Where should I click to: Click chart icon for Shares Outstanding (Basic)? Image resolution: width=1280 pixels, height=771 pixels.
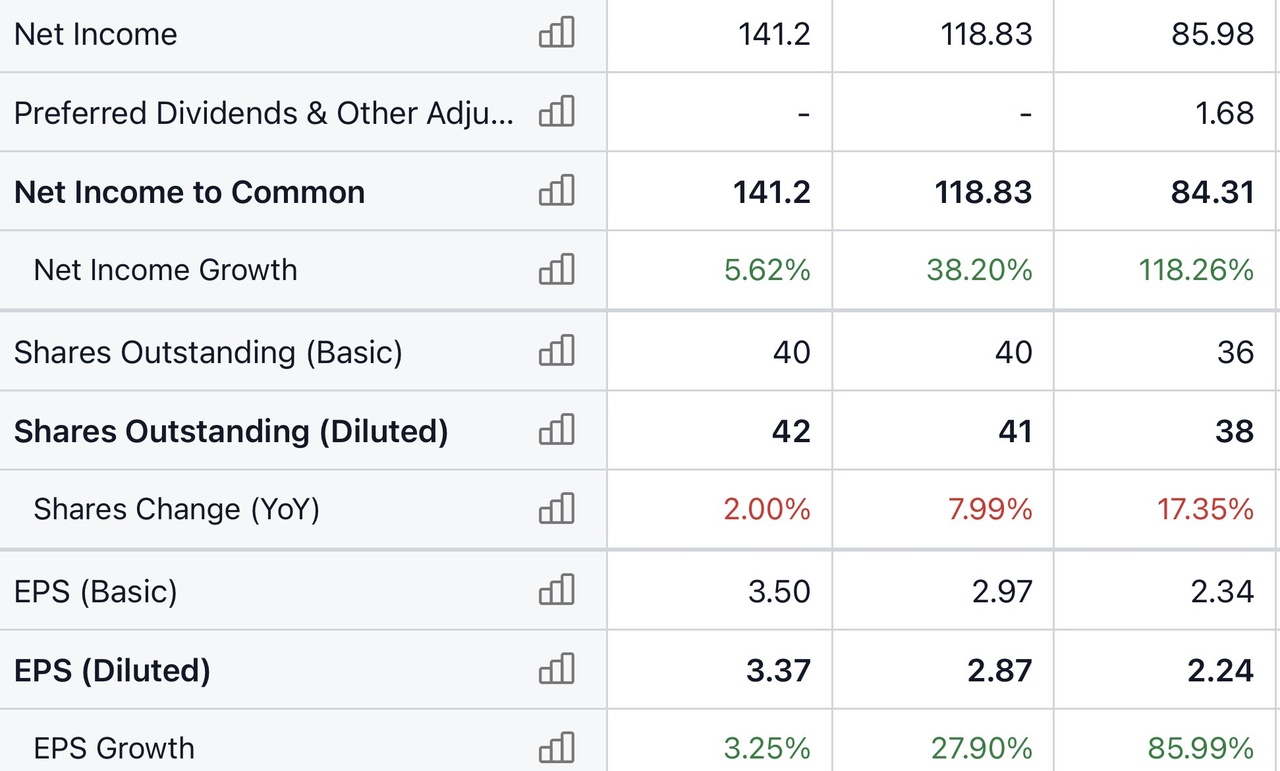click(x=557, y=351)
